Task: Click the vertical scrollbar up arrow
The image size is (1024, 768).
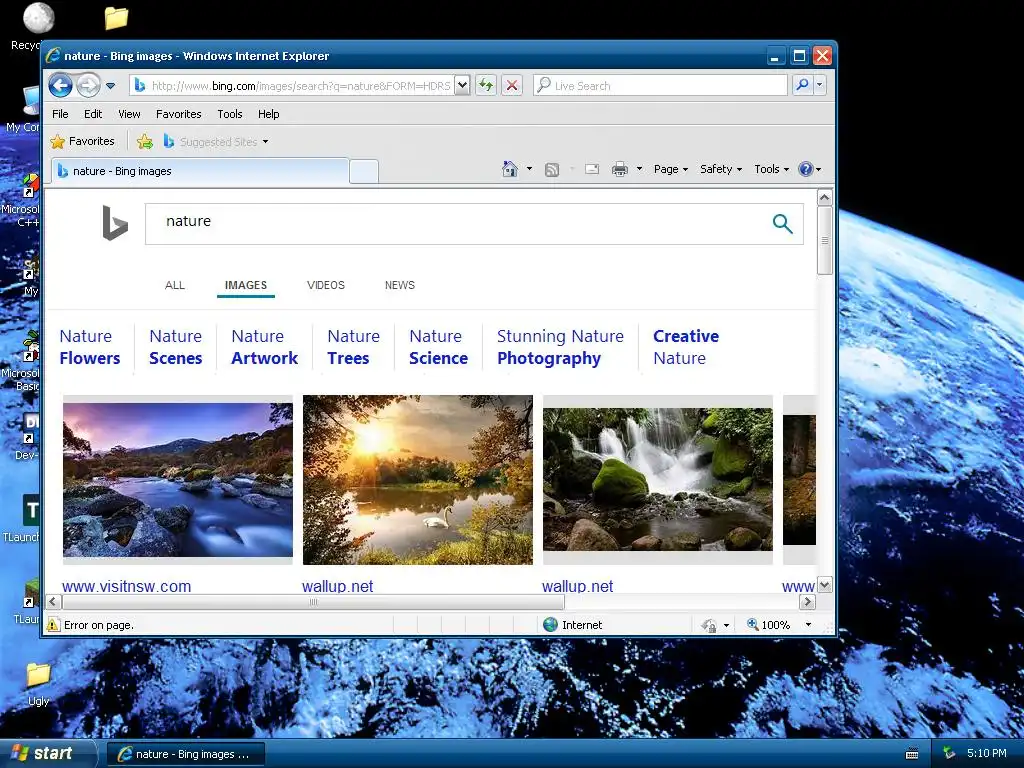Action: tap(825, 197)
